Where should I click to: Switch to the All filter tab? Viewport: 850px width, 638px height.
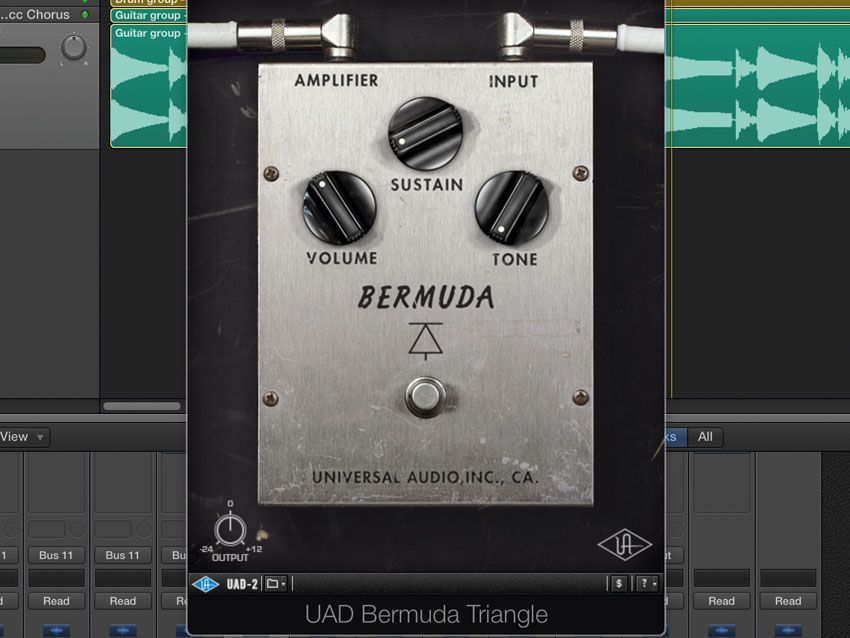click(705, 437)
